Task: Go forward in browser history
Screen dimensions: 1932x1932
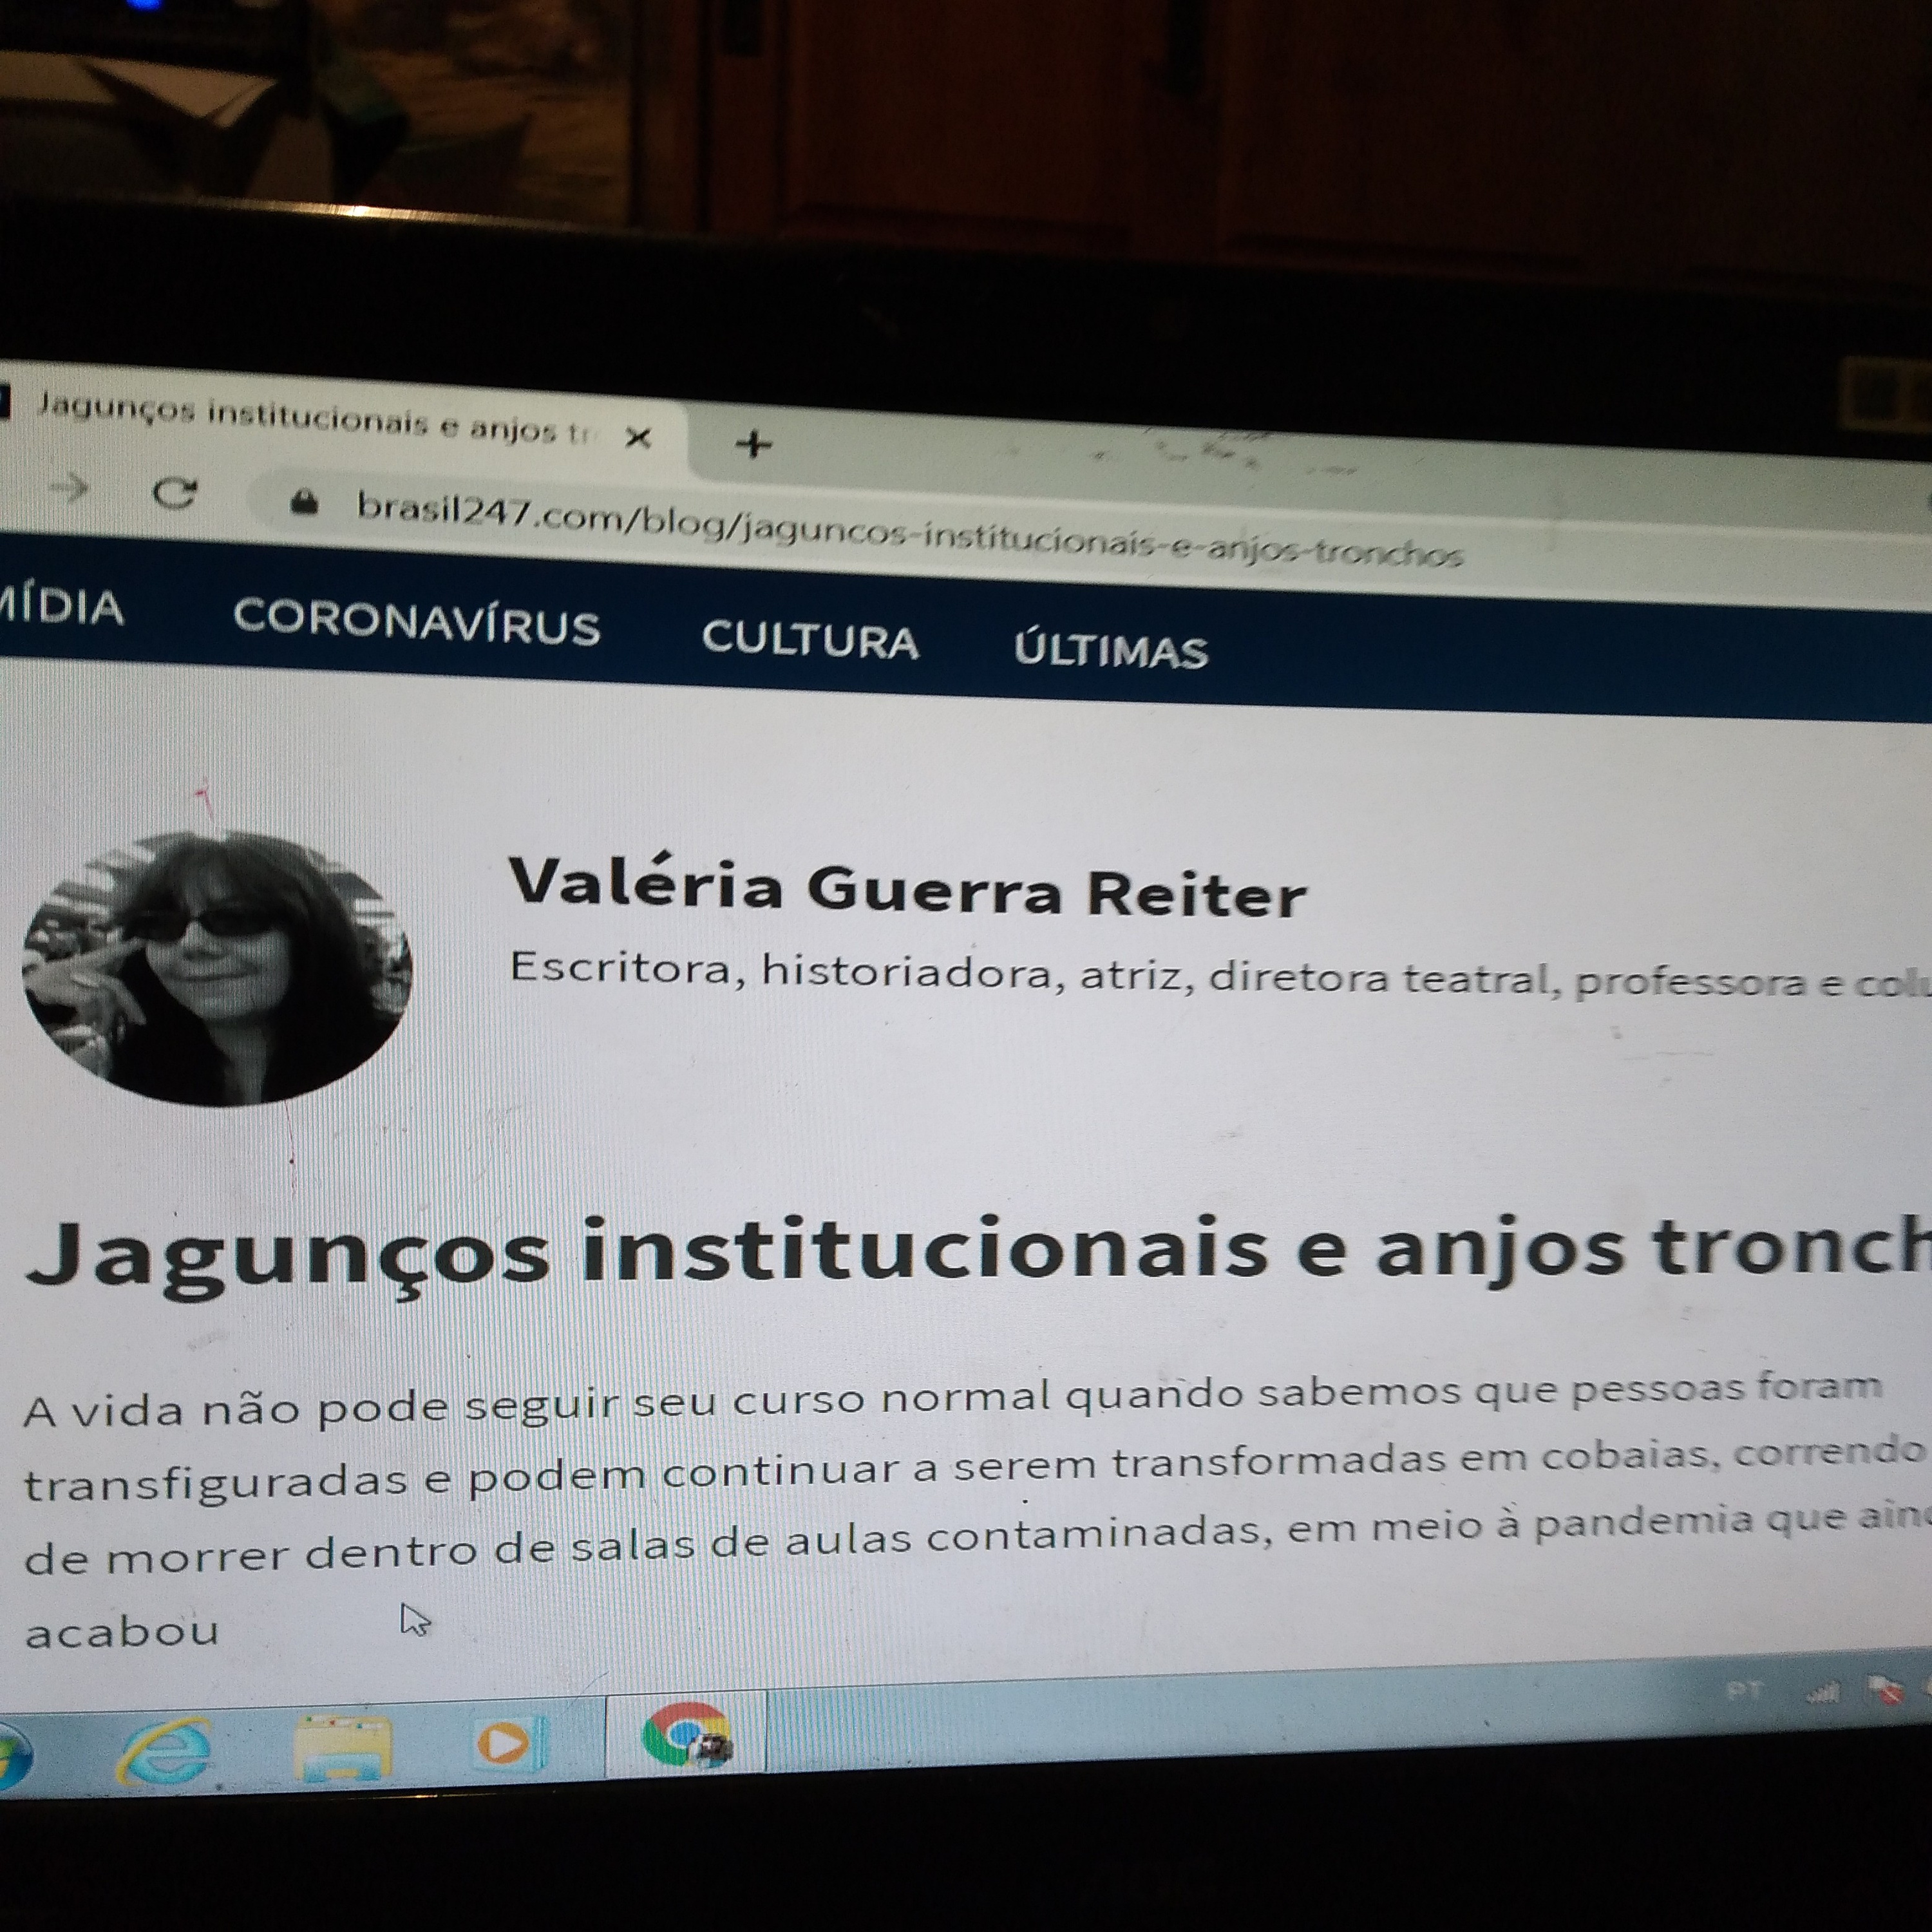Action: click(69, 488)
